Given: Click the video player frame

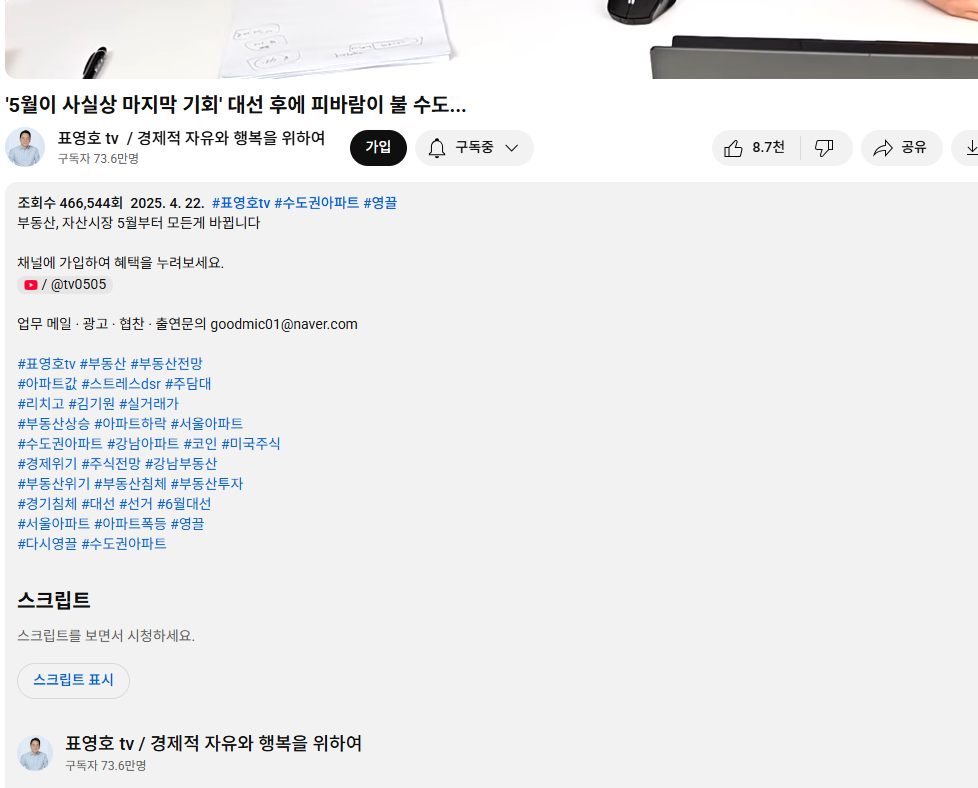Looking at the screenshot, I should [491, 39].
